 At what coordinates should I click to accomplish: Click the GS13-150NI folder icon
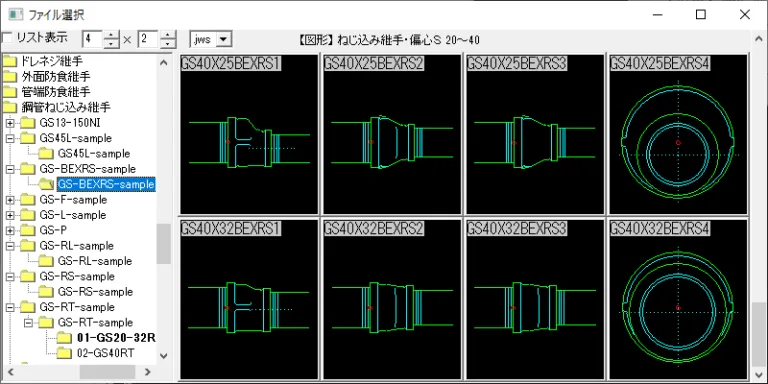pyautogui.click(x=28, y=122)
